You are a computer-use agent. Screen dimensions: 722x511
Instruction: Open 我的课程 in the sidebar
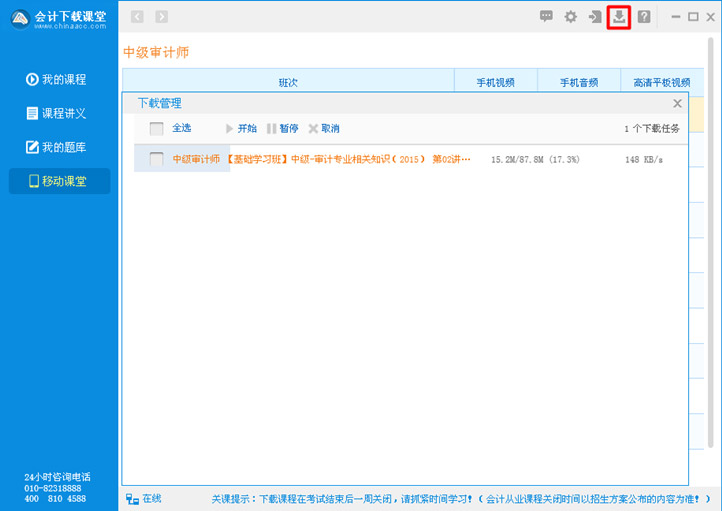click(59, 79)
